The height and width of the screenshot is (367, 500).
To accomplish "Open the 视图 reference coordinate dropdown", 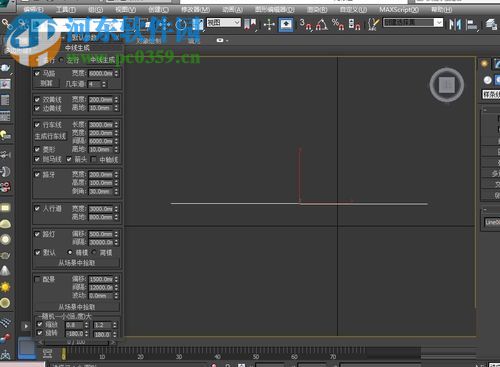I will tap(224, 23).
